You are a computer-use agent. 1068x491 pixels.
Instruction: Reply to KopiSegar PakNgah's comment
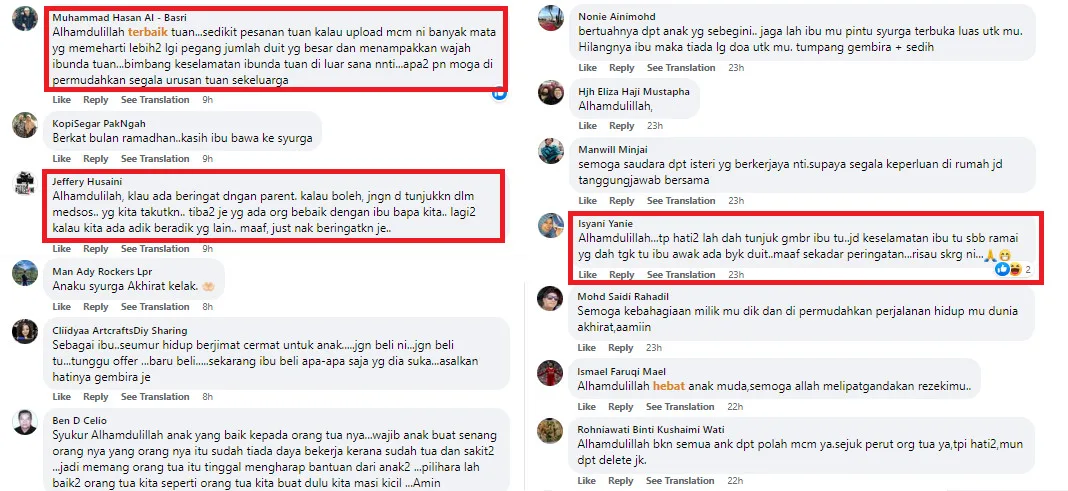(95, 158)
